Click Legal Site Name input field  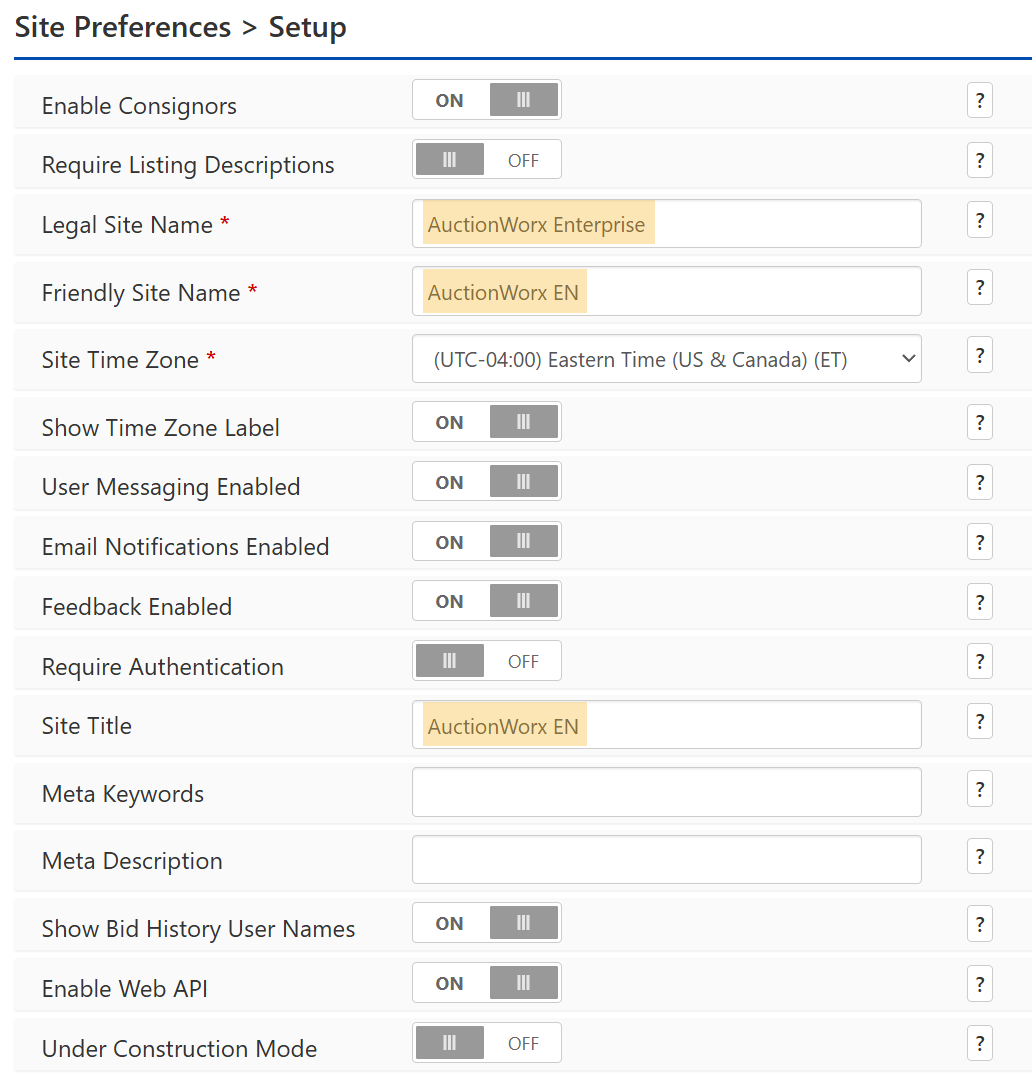pos(666,223)
